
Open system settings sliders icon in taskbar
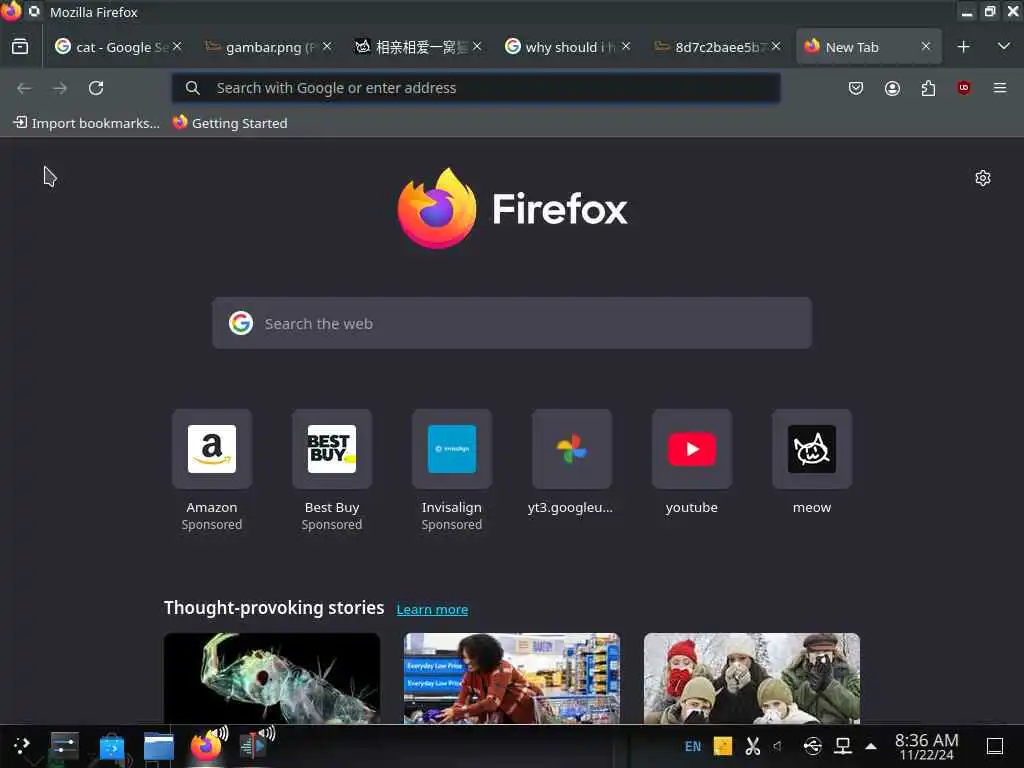coord(65,746)
